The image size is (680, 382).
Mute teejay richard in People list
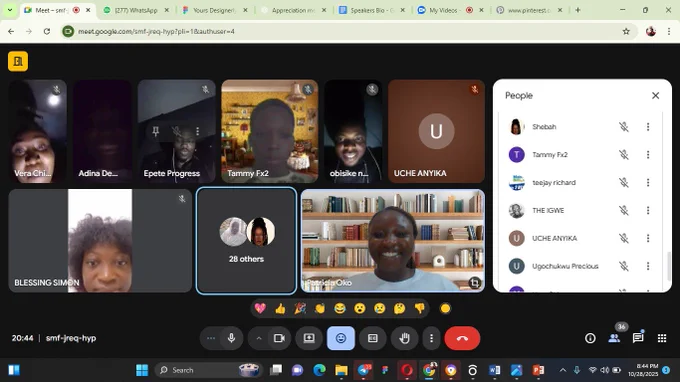coord(624,183)
